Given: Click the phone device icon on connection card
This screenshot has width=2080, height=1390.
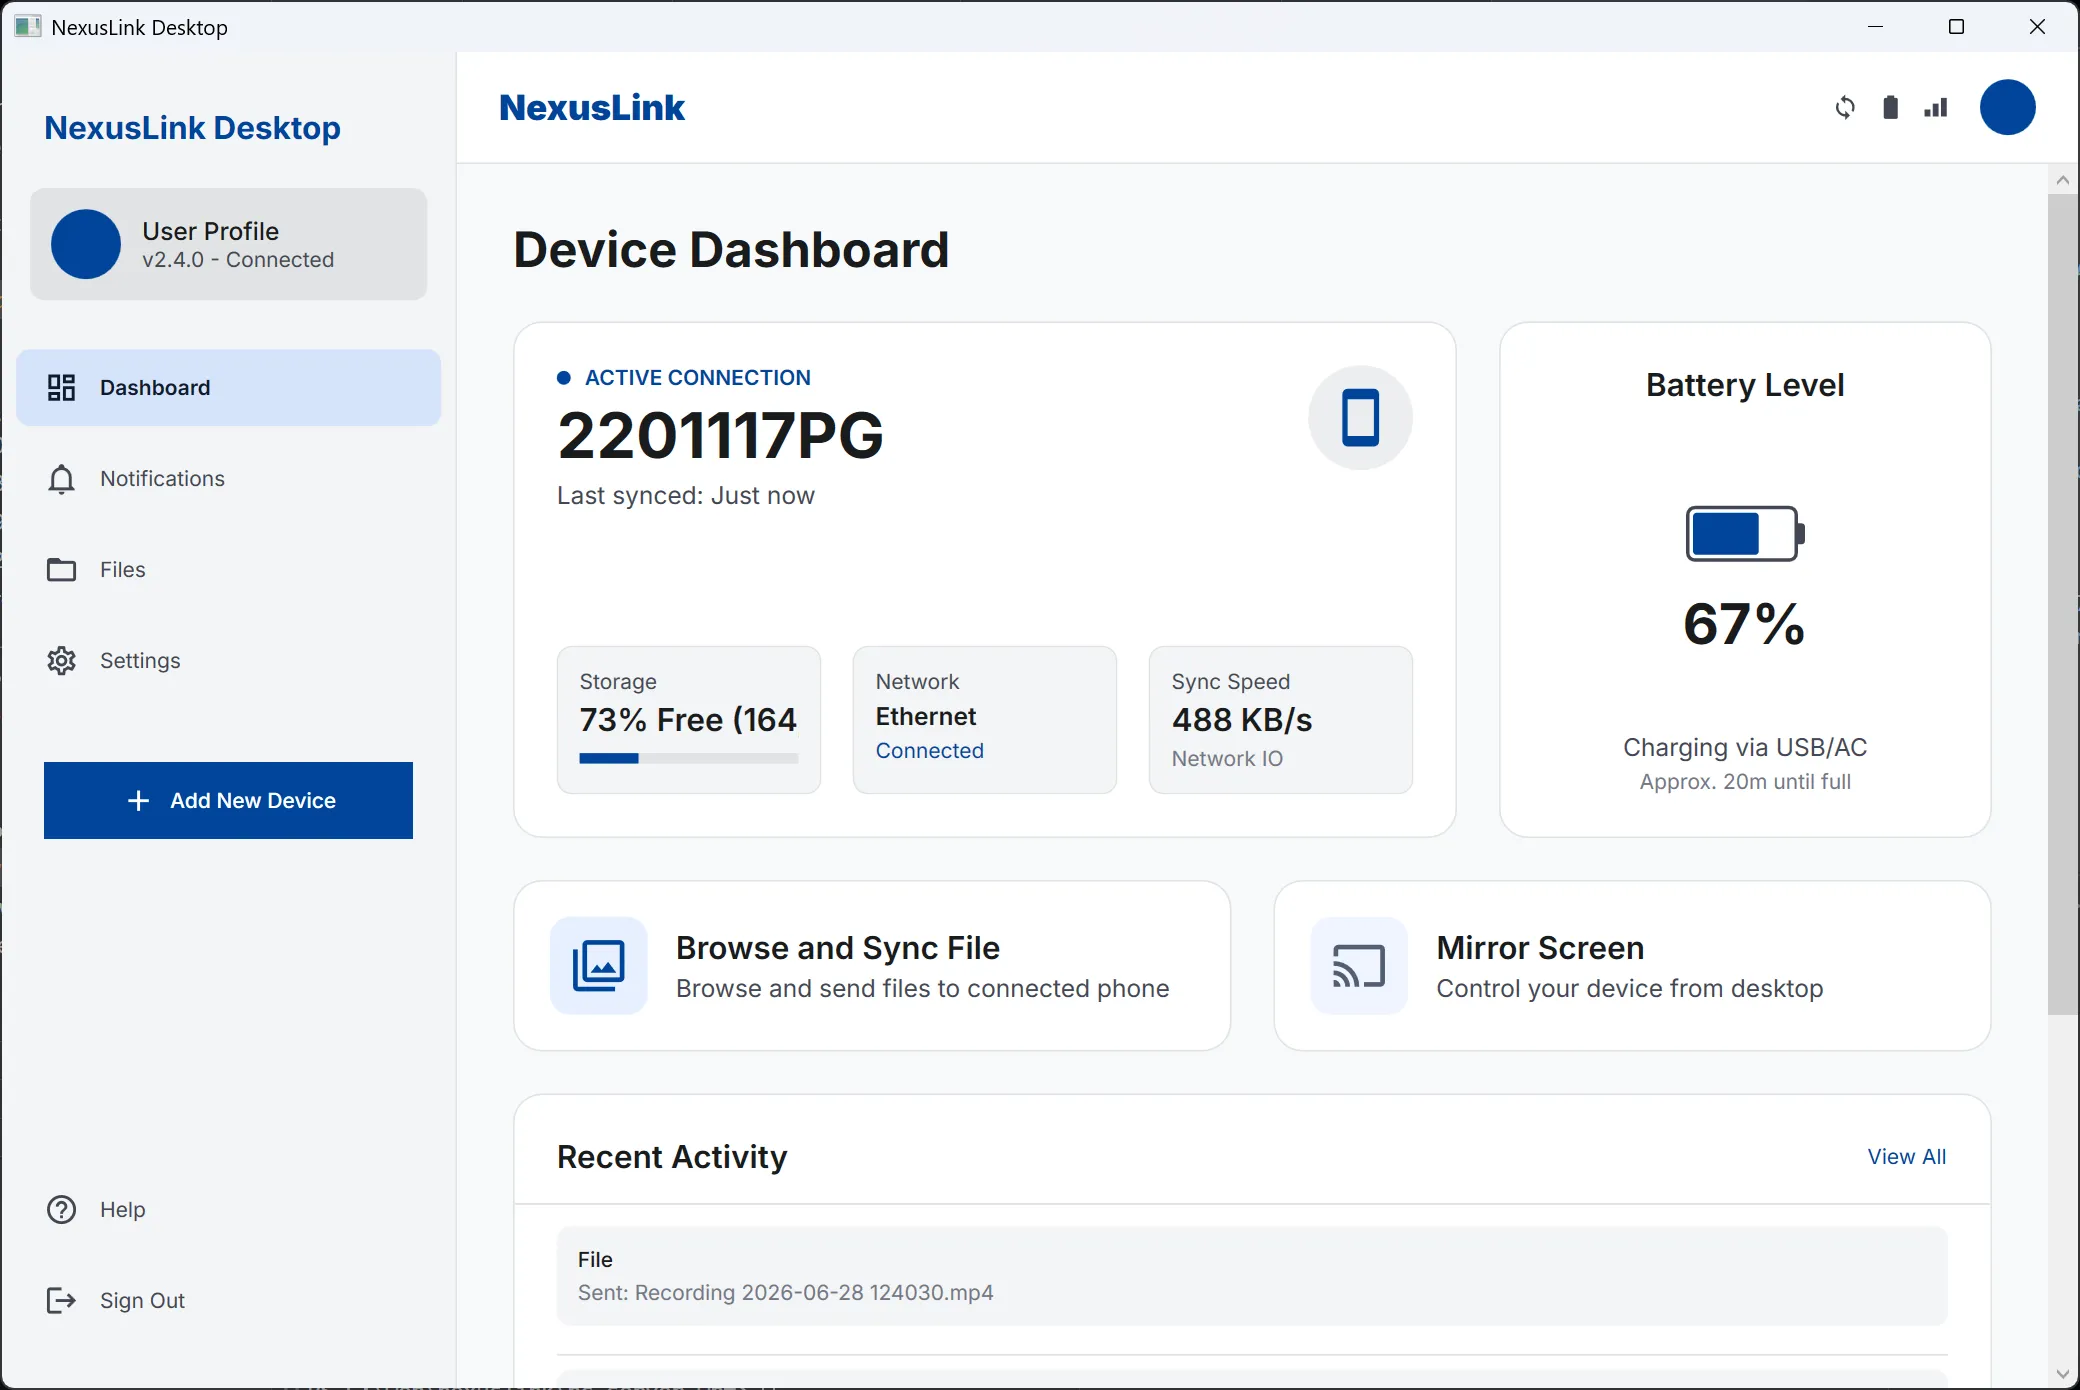Looking at the screenshot, I should (1360, 417).
